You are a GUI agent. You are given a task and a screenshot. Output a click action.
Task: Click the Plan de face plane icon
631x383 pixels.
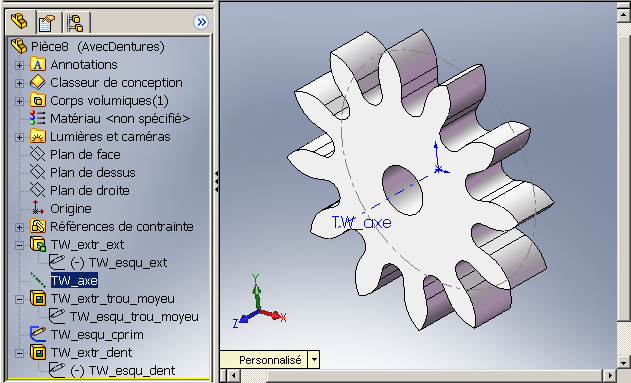[37, 154]
